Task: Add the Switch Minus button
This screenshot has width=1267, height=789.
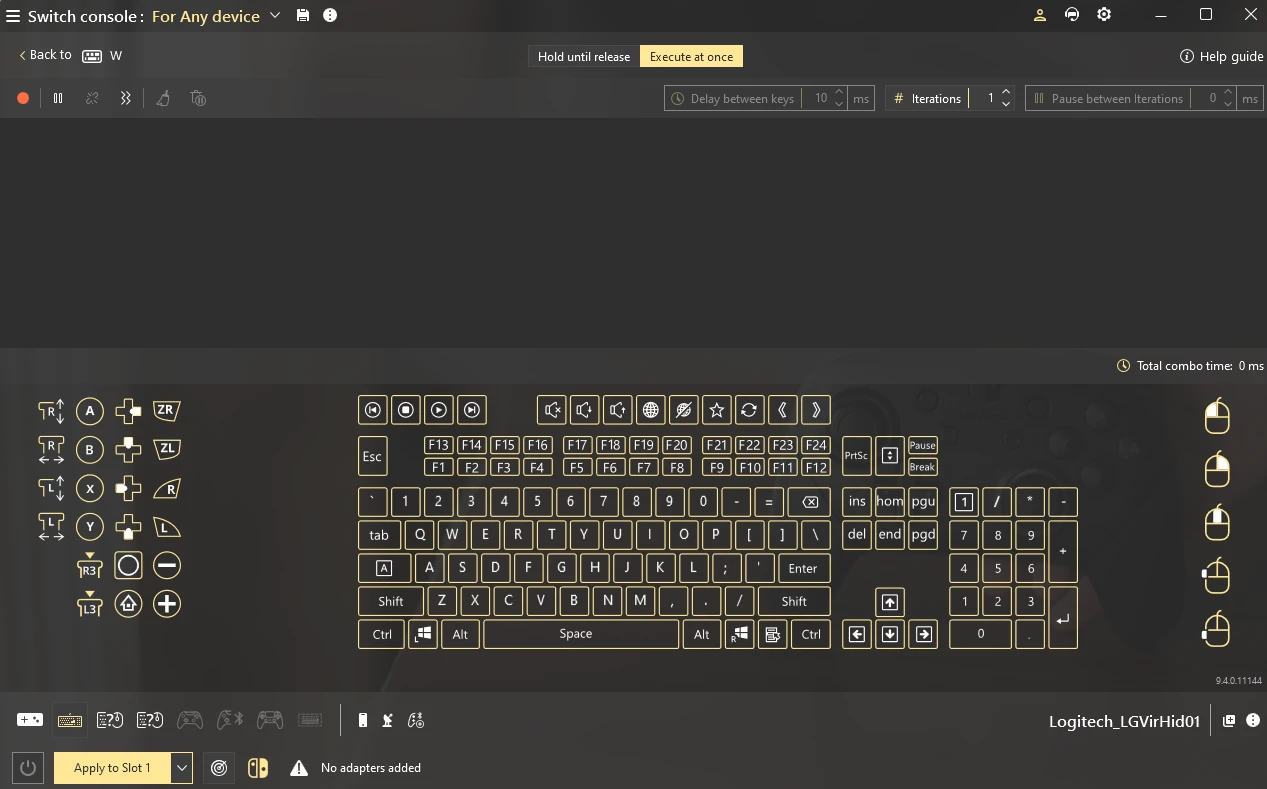Action: pyautogui.click(x=167, y=566)
